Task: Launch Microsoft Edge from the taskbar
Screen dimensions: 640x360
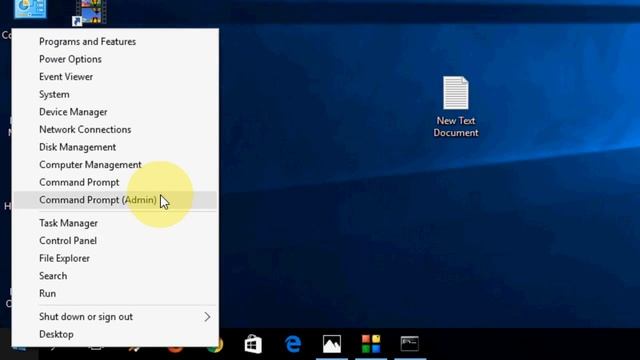Action: [x=293, y=344]
